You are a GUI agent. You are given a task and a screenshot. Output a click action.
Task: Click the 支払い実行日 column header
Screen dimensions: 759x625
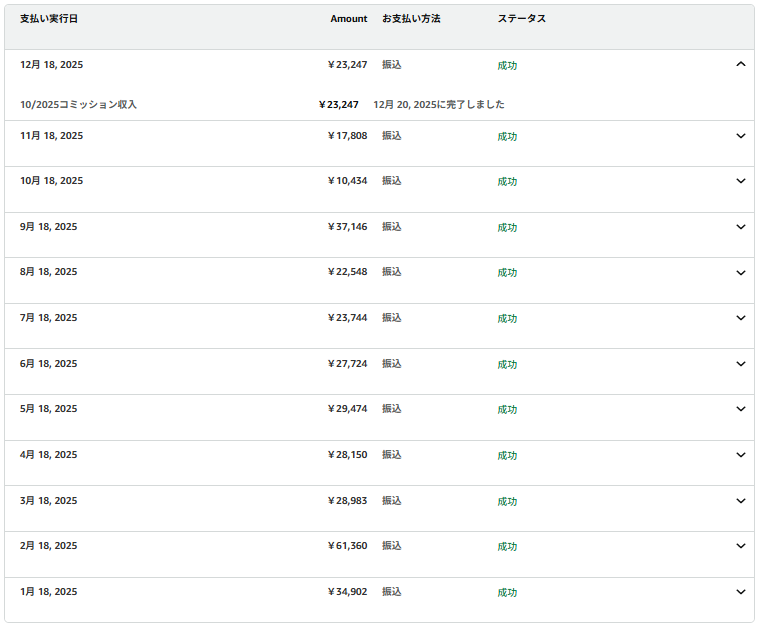click(x=48, y=19)
